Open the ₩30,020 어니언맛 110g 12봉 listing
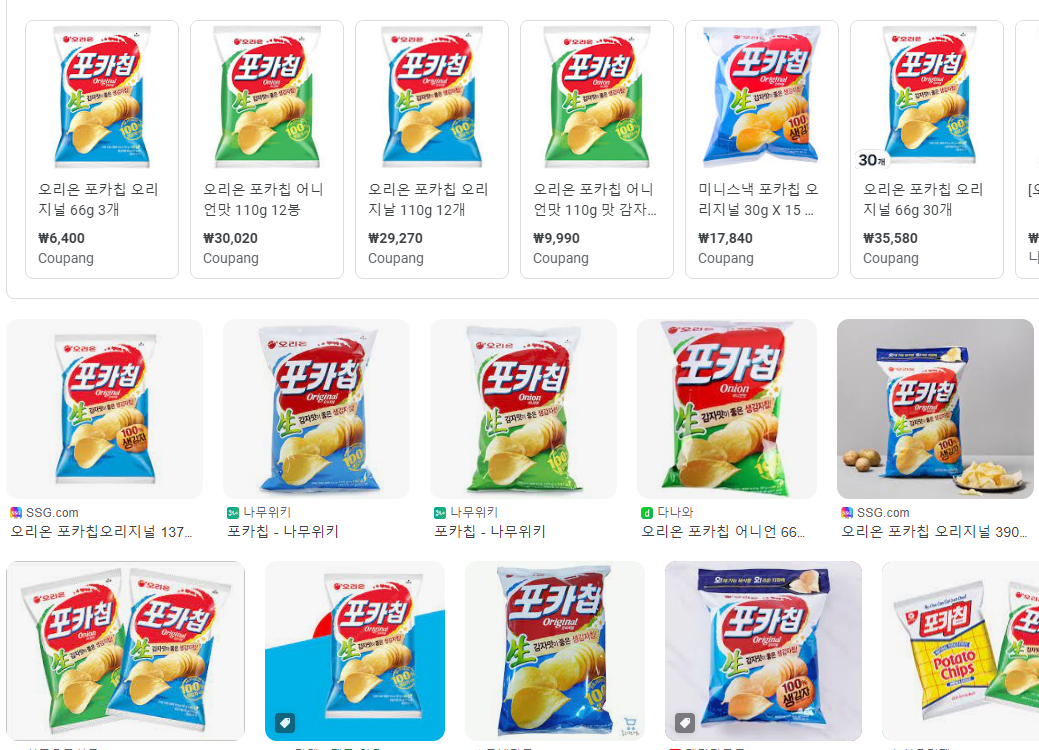 (267, 149)
